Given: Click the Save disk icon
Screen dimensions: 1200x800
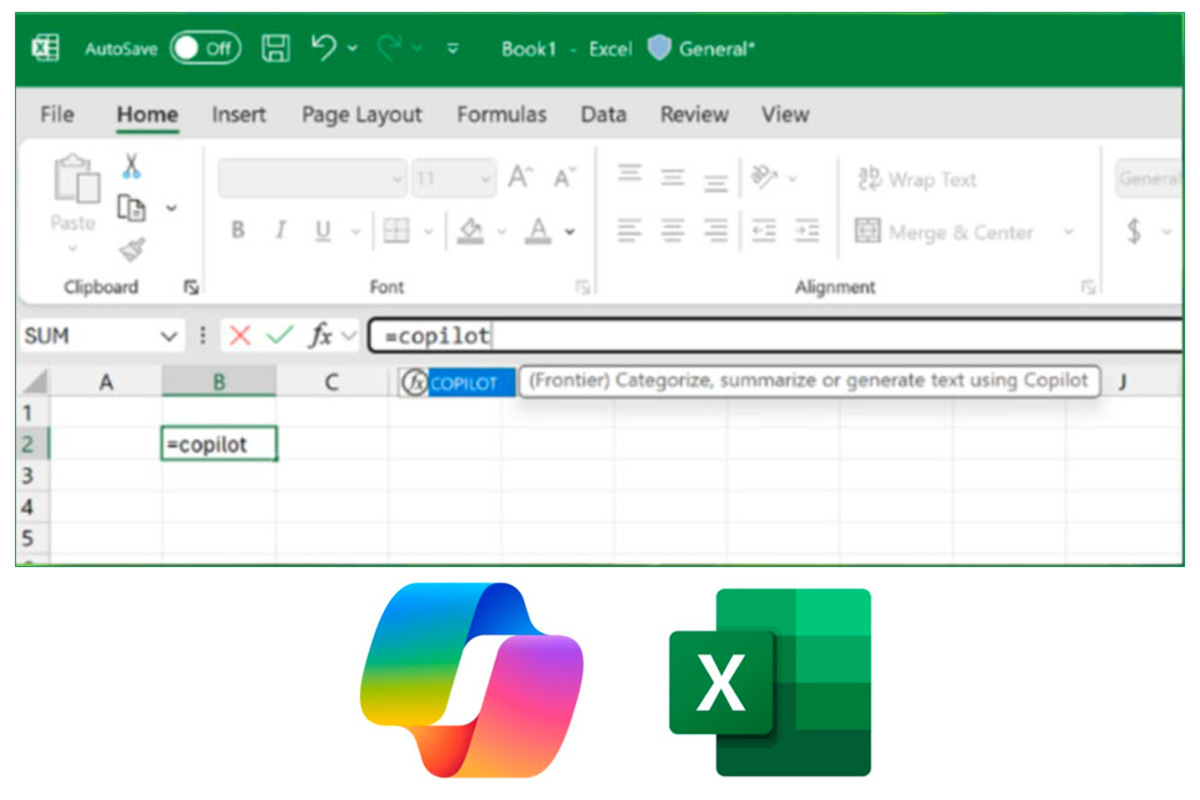Looking at the screenshot, I should (276, 48).
